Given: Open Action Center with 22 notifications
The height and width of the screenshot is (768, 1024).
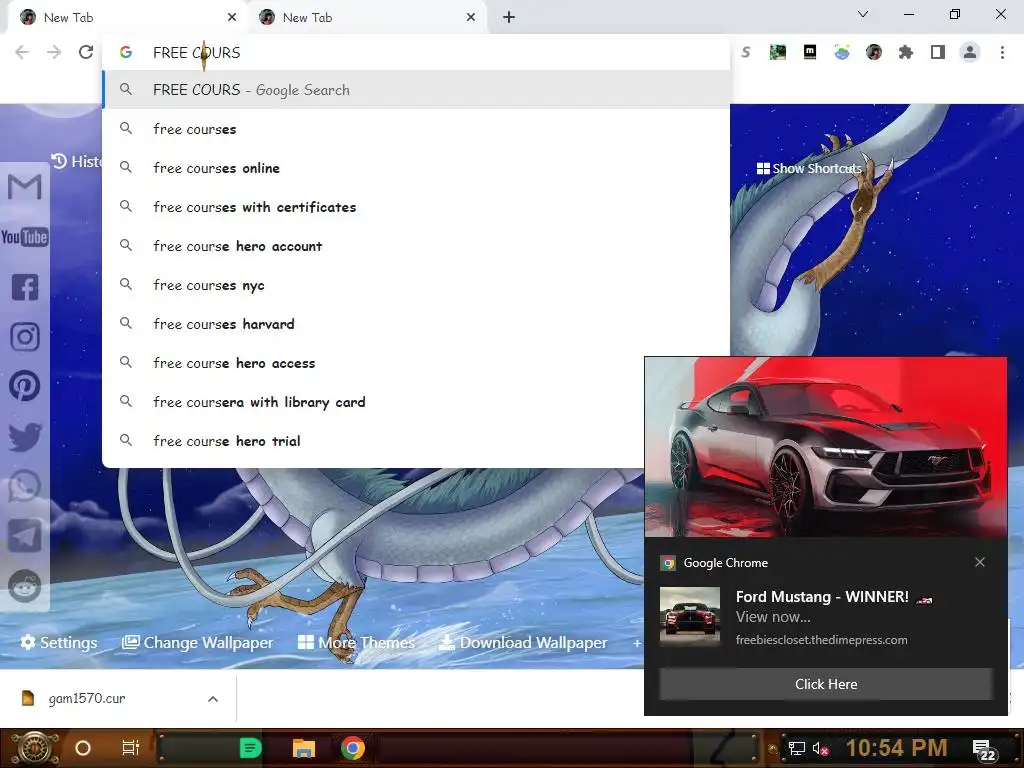Looking at the screenshot, I should click(985, 750).
